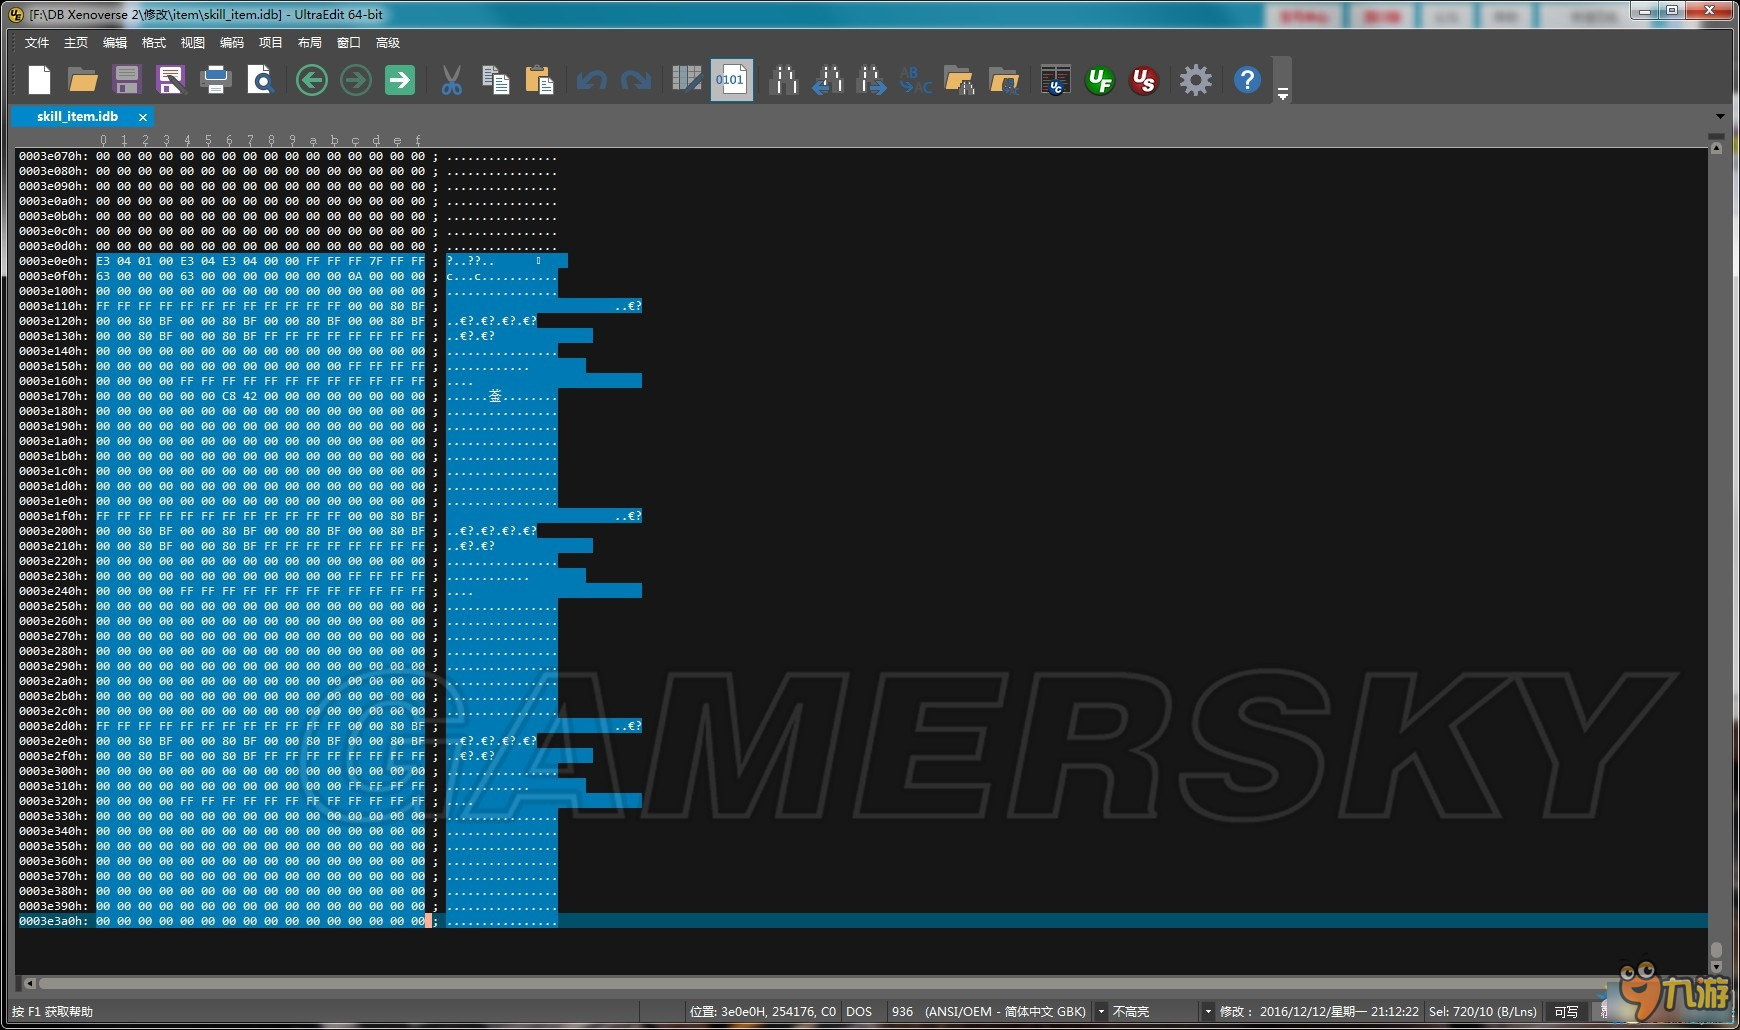Screen dimensions: 1740x1030
Task: Create a new file with the toolbar icon
Action: tap(39, 80)
